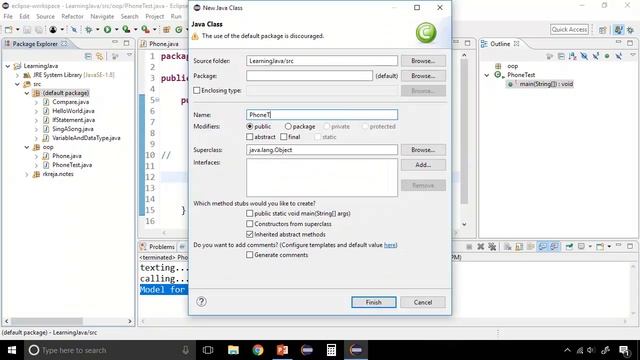Check the Enclosing type checkbox
The height and width of the screenshot is (360, 640).
[197, 90]
